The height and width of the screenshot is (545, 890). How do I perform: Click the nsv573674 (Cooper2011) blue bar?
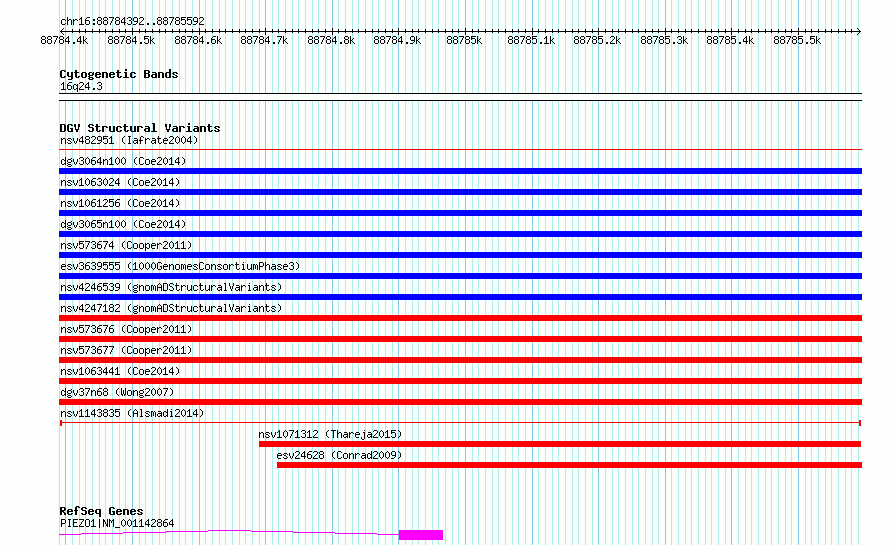point(460,255)
